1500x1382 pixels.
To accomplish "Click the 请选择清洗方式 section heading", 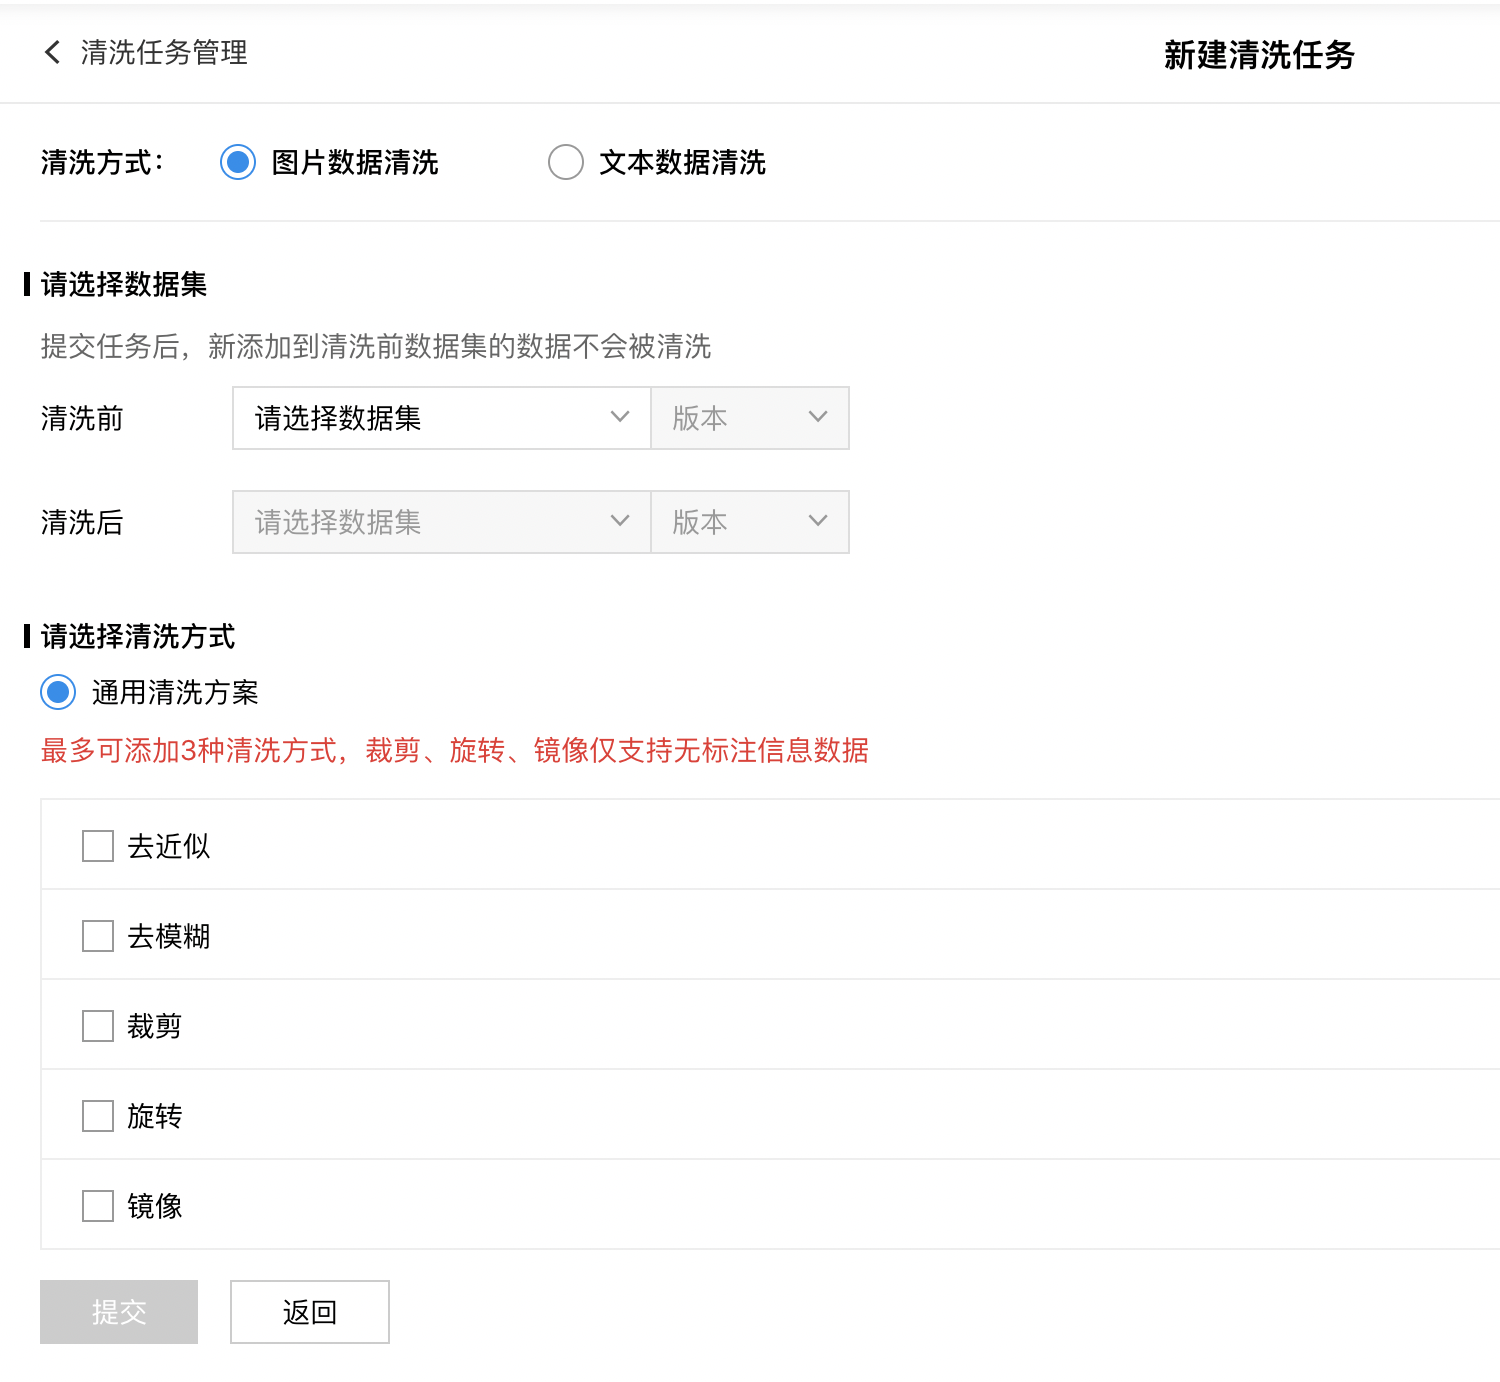I will click(x=138, y=637).
